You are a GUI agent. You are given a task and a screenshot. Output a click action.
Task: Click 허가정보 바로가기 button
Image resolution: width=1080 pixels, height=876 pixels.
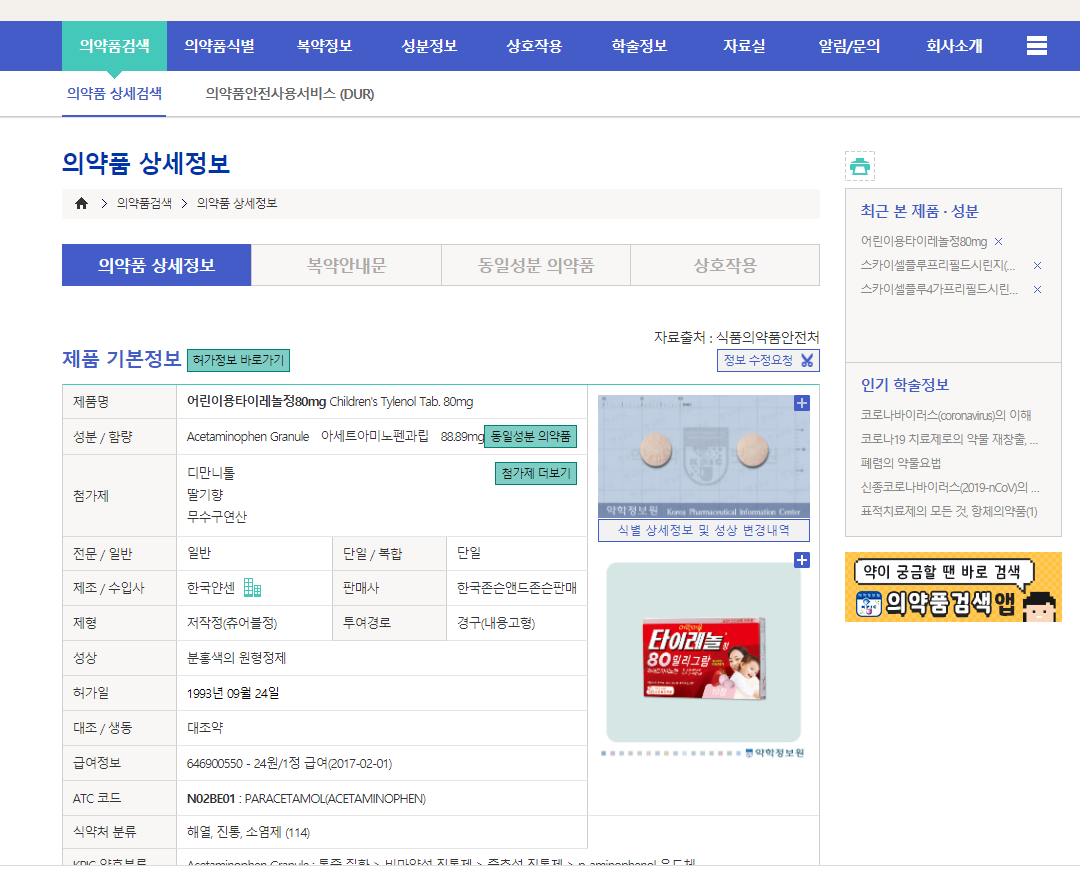pos(238,360)
